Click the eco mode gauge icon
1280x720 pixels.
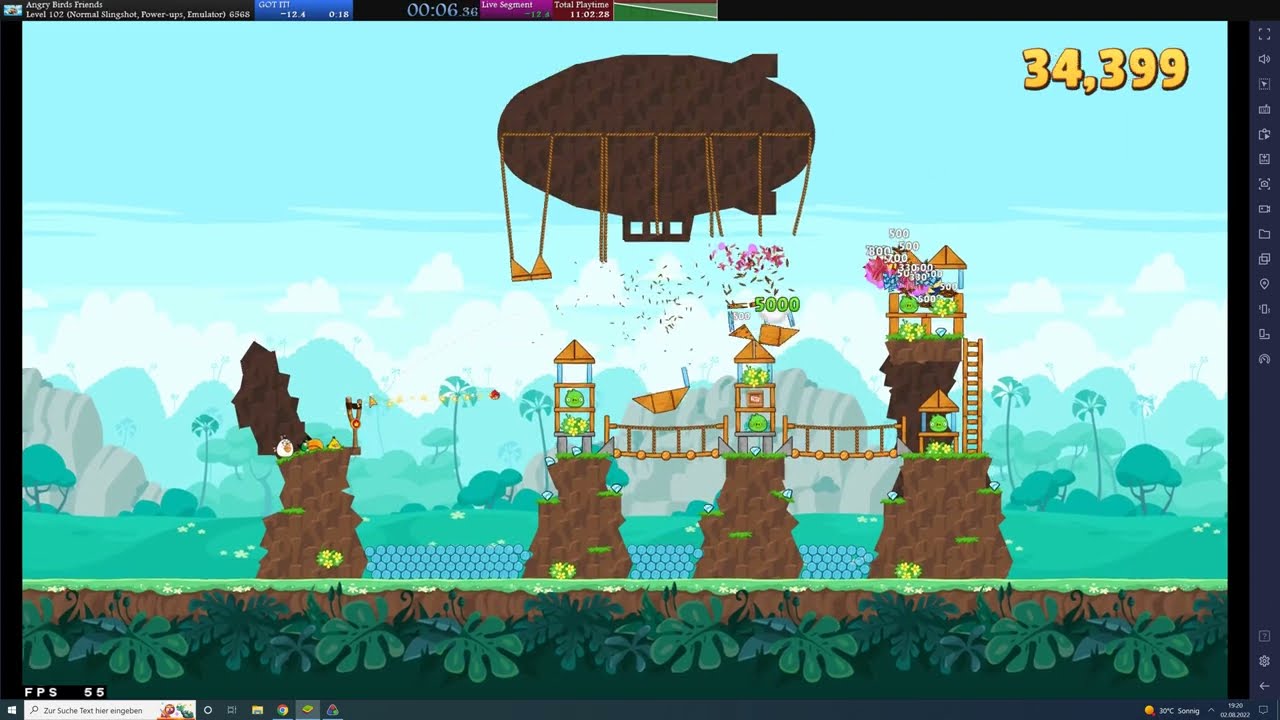point(1264,359)
